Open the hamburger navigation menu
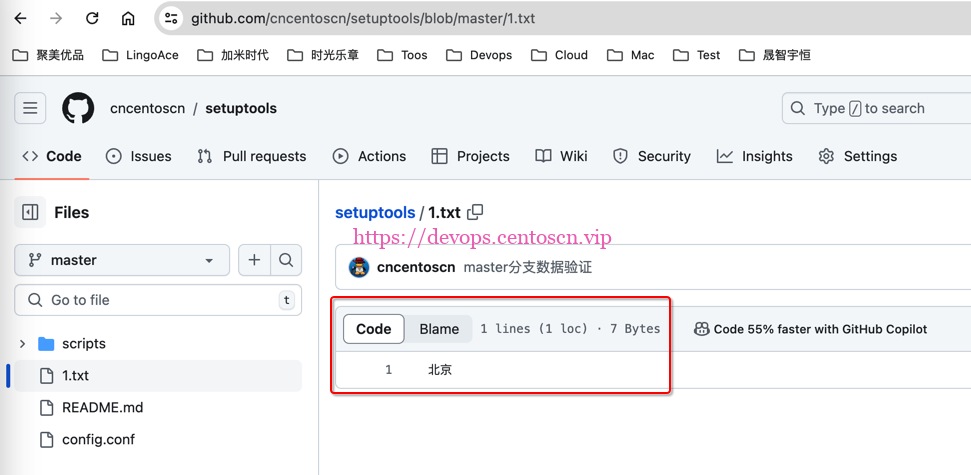This screenshot has width=971, height=475. [30, 108]
